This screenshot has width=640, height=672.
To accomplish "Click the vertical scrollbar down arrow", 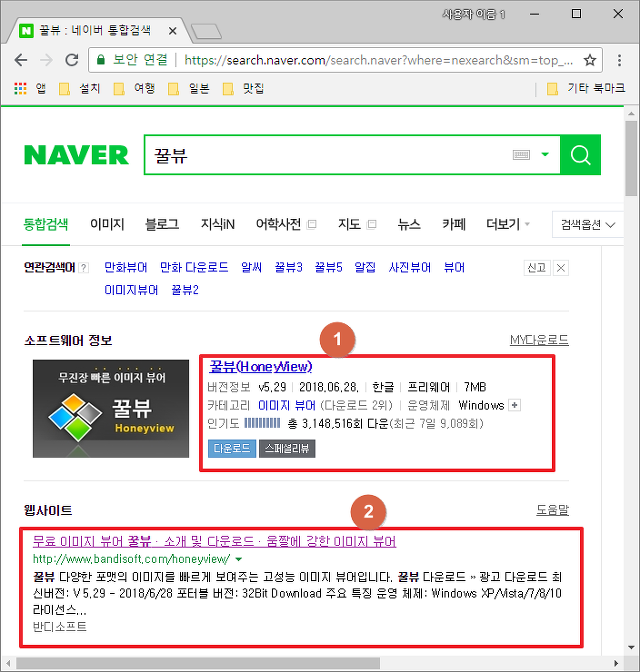I will 631,648.
